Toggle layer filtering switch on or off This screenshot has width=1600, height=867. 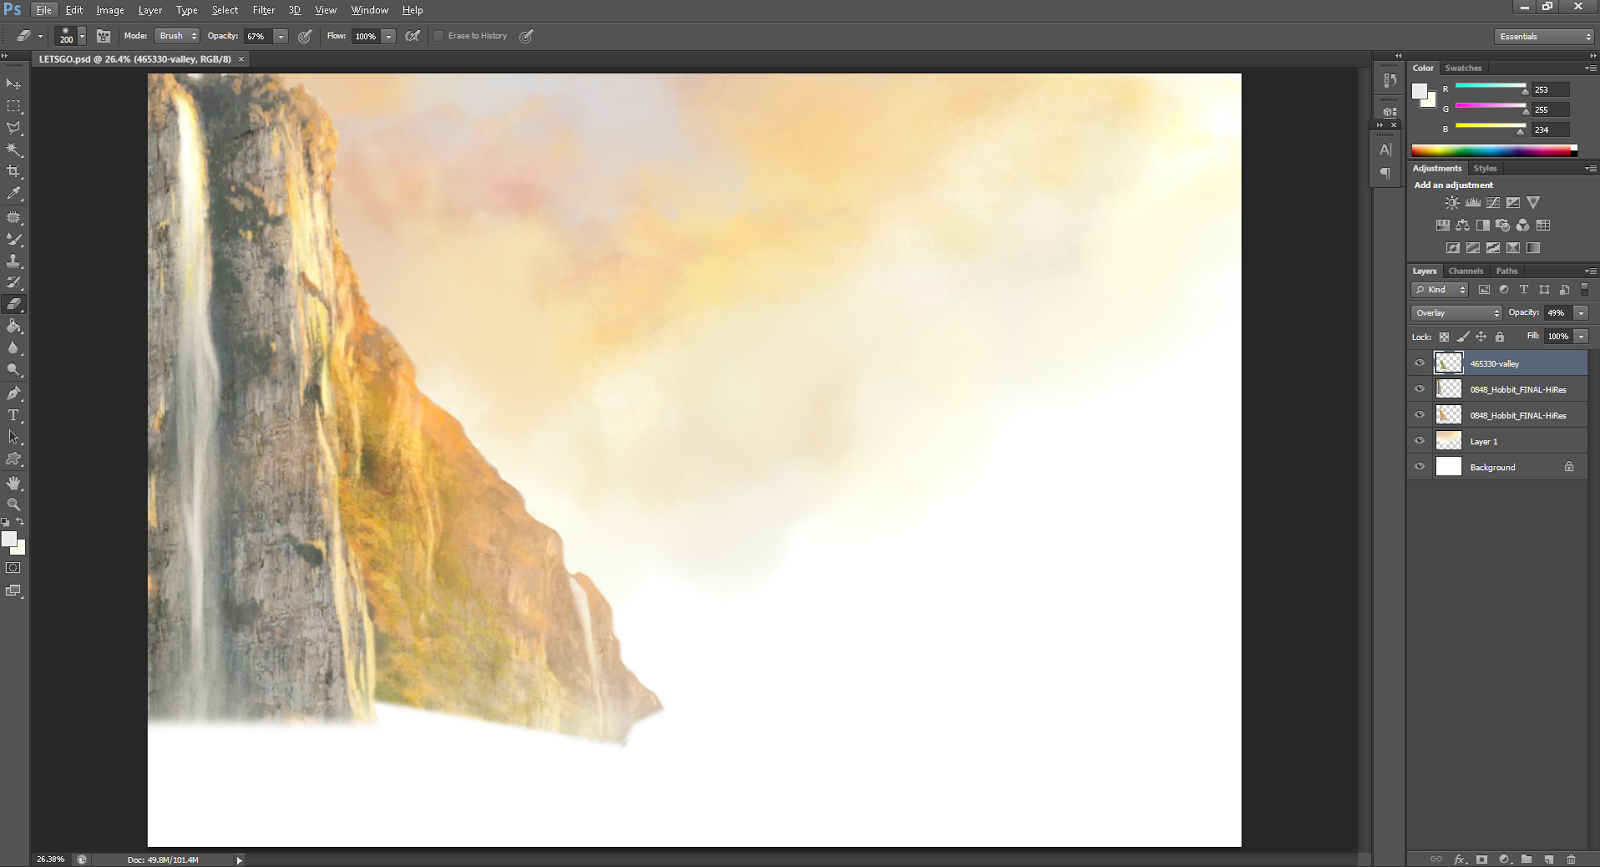tap(1584, 290)
